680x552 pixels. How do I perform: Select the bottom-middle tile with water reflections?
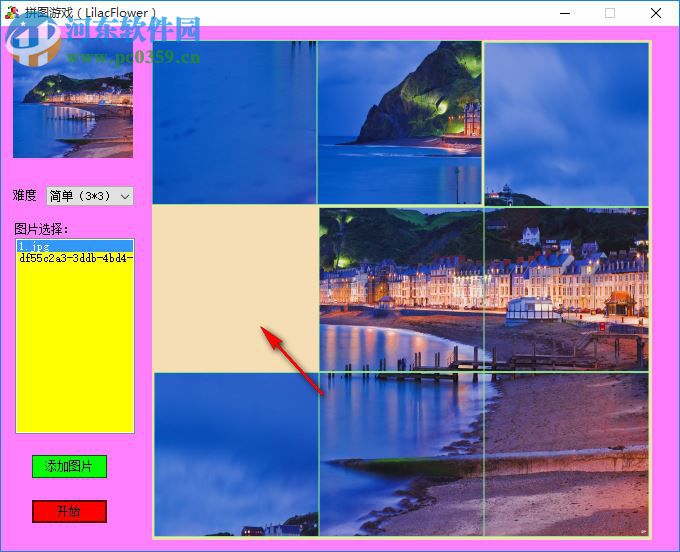click(x=401, y=454)
